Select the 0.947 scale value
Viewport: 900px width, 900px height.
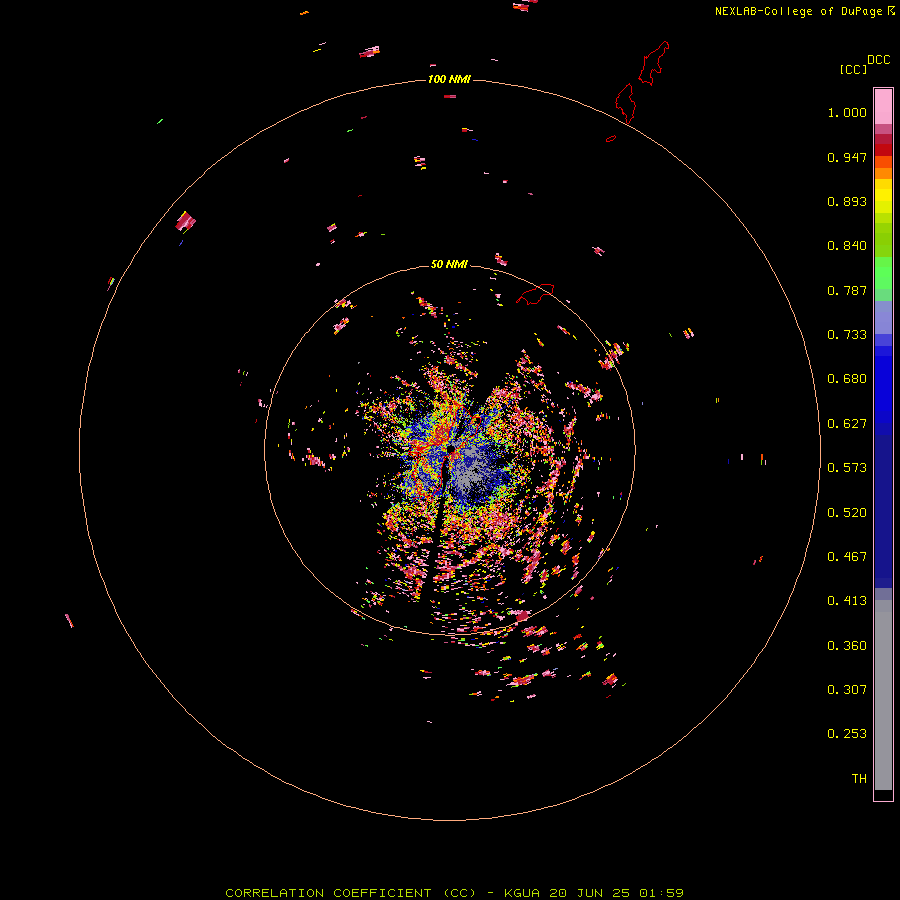[847, 157]
